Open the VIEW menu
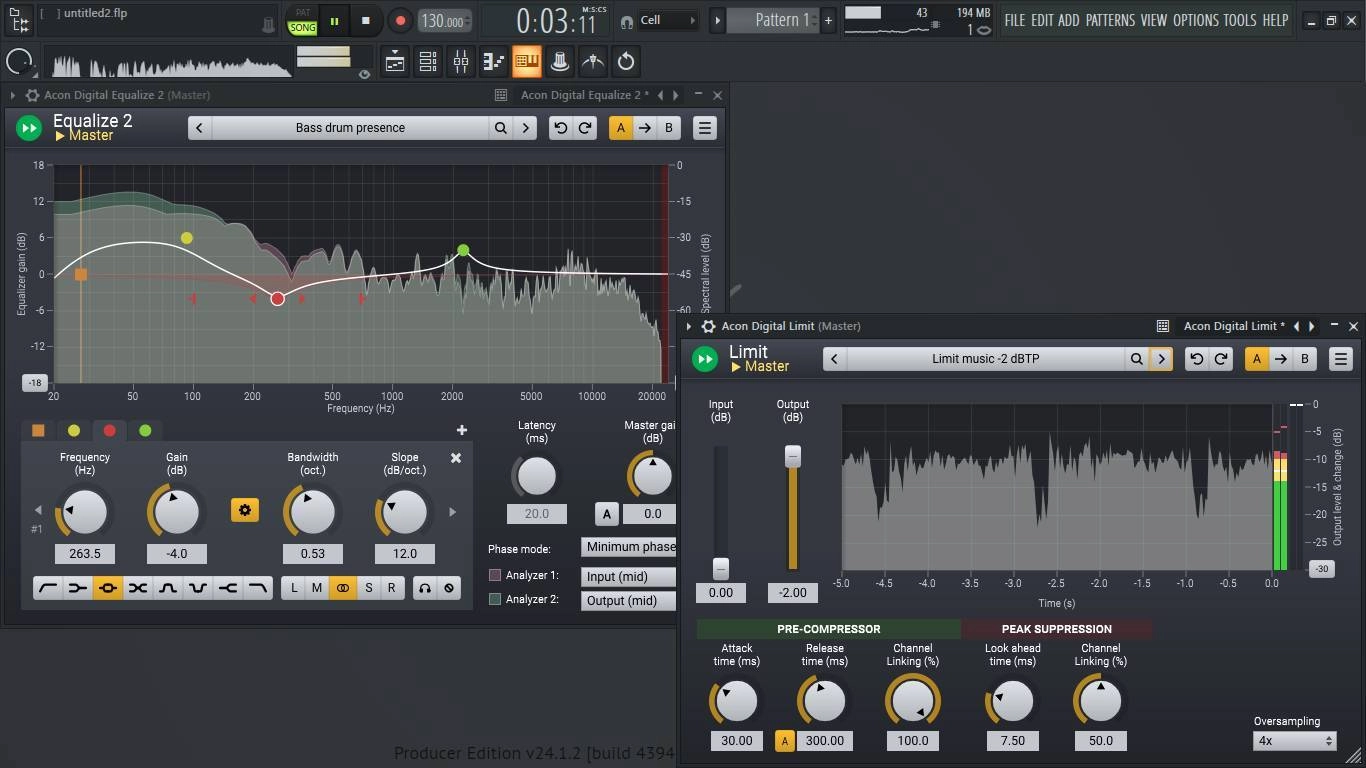1366x768 pixels. coord(1154,20)
